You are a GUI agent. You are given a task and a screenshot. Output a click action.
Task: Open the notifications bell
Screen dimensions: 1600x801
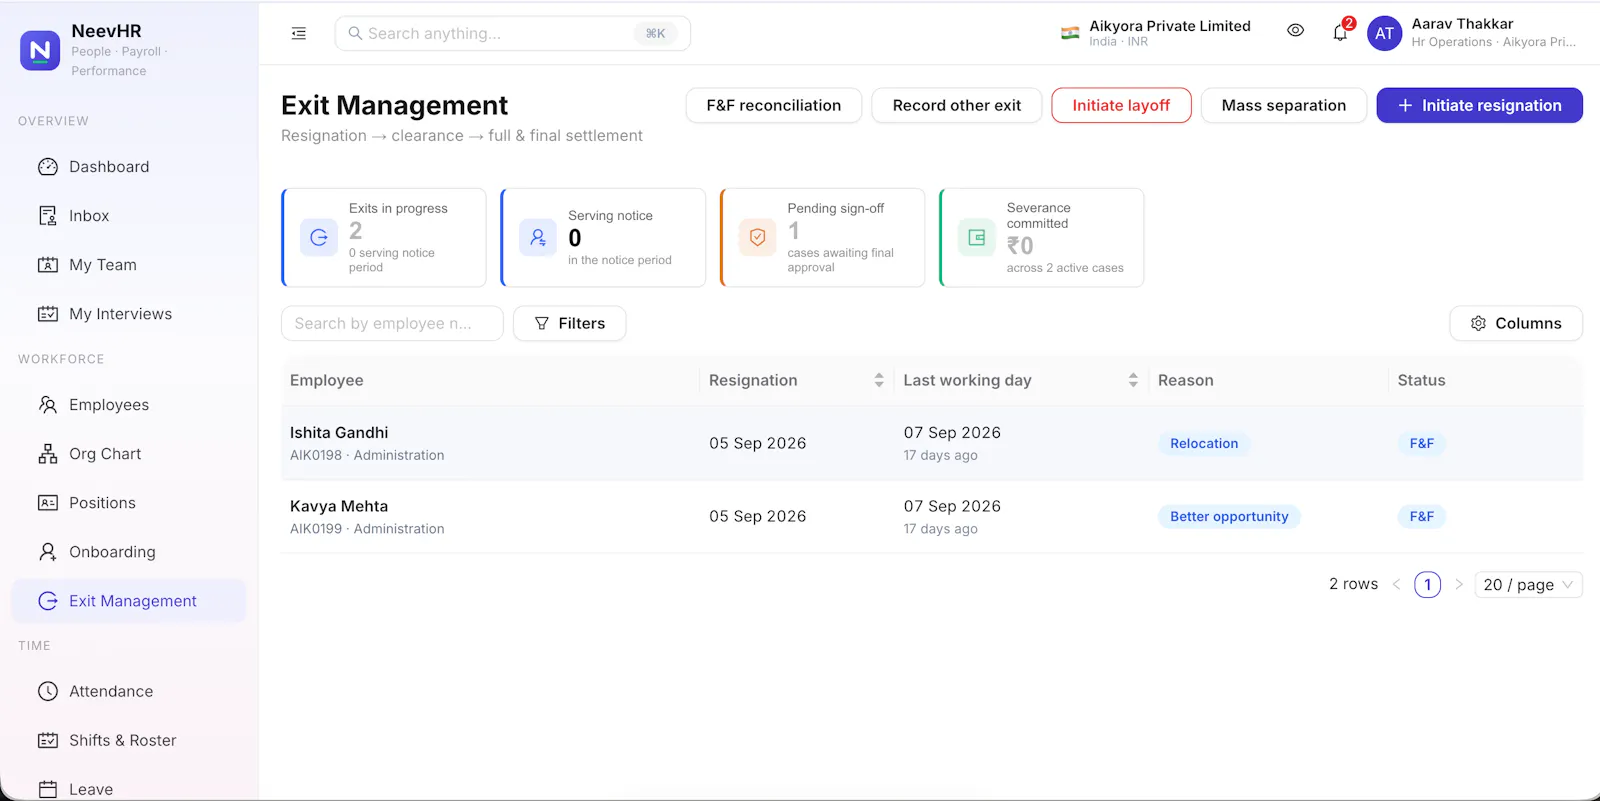[x=1340, y=33]
